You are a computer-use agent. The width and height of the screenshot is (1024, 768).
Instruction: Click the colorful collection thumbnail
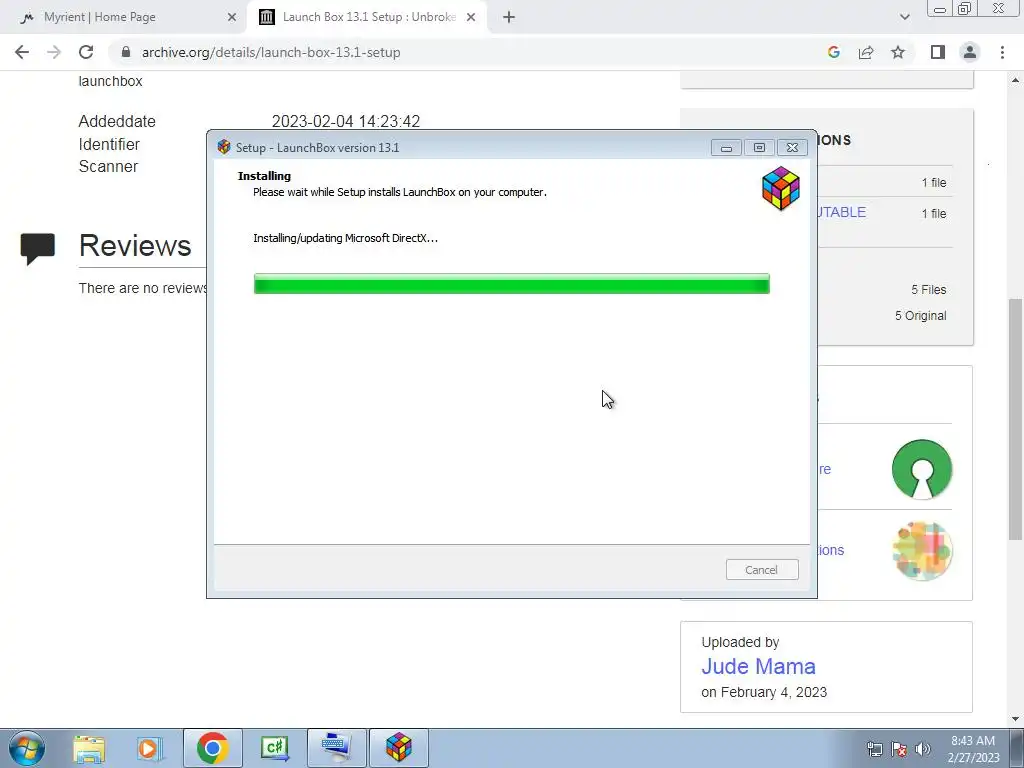(x=921, y=550)
